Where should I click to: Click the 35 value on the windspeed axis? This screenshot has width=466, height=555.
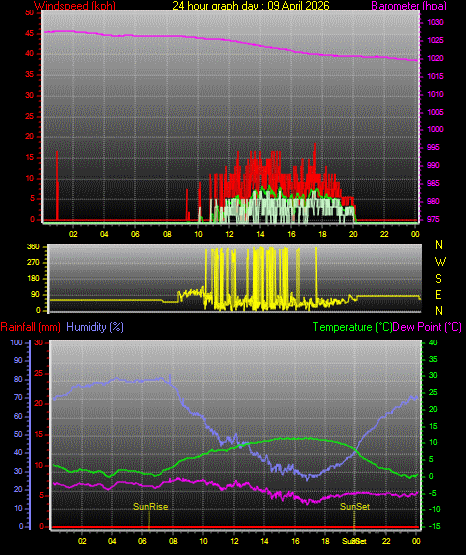pos(30,75)
